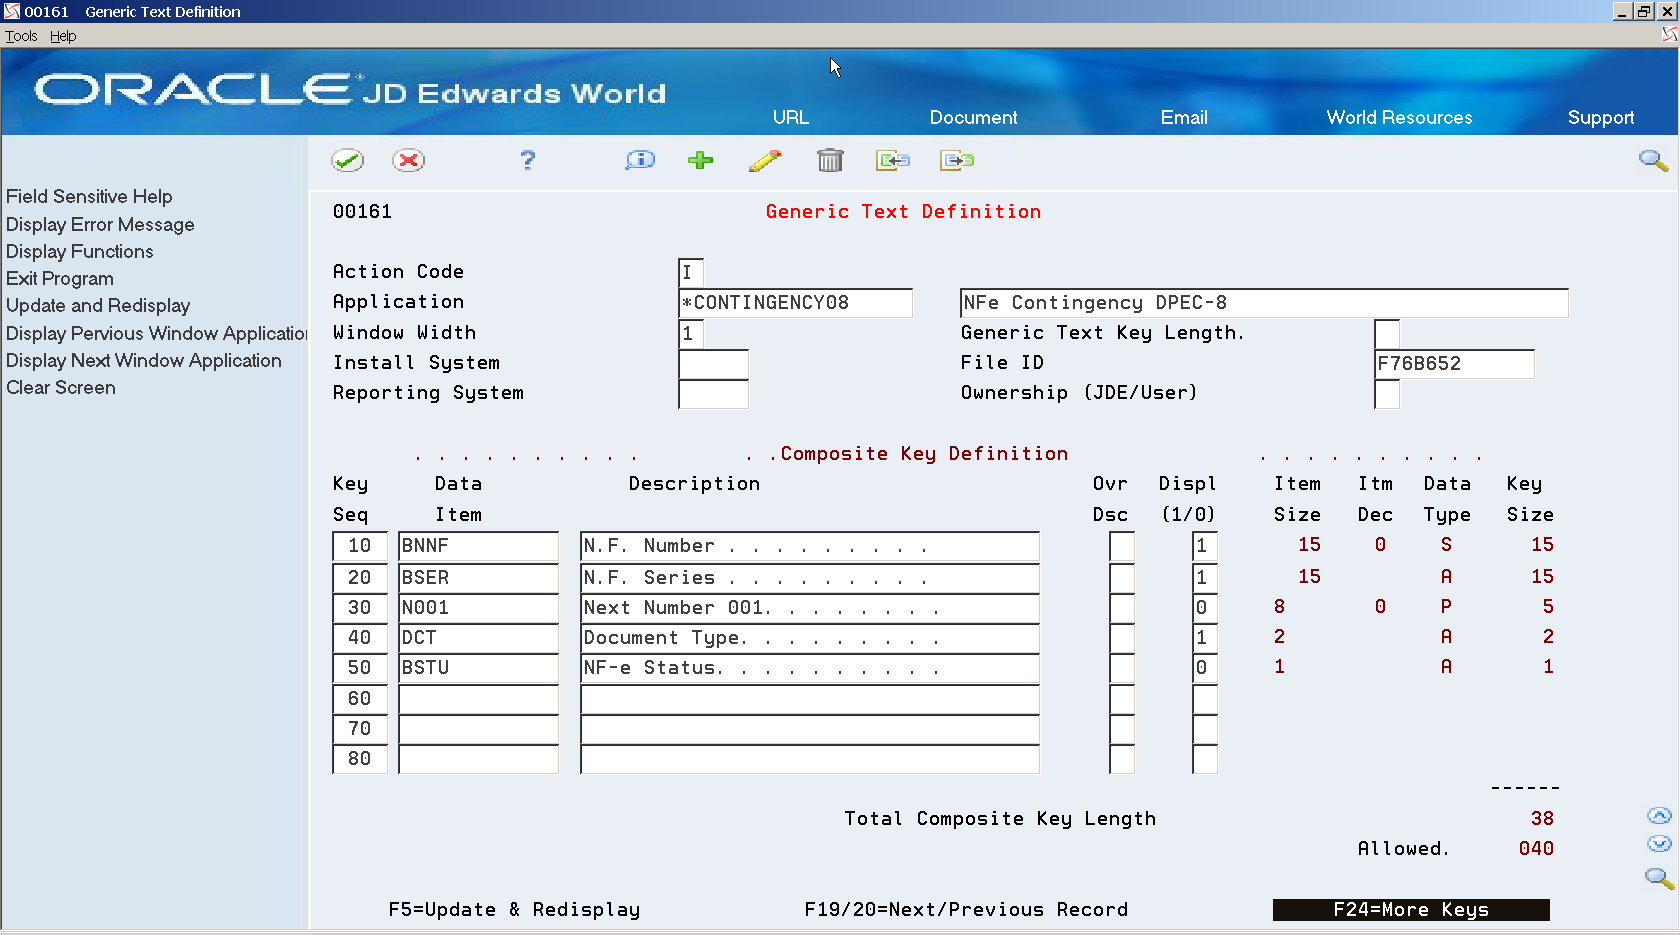Click the Ovr Dsc field for BSER row
The height and width of the screenshot is (935, 1680).
(1122, 578)
